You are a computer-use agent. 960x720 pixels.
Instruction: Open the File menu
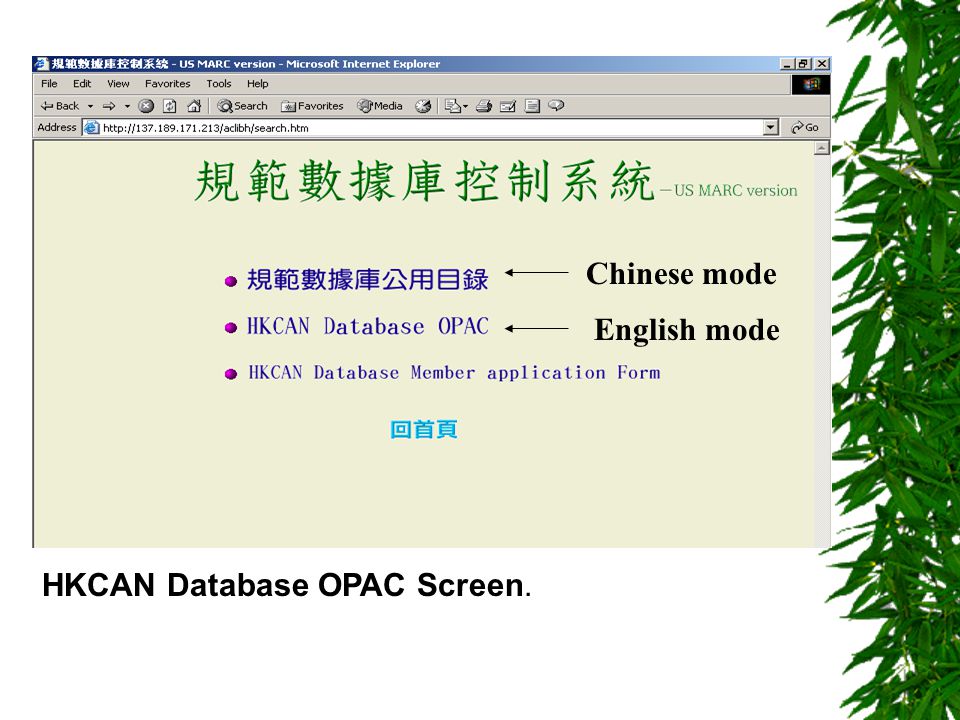(x=49, y=84)
